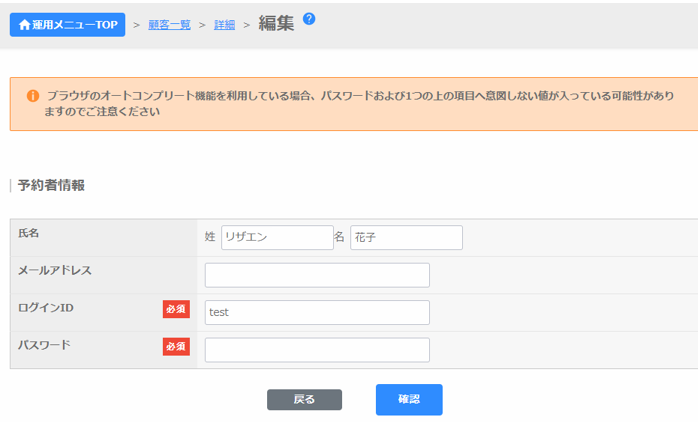The height and width of the screenshot is (422, 698).
Task: Click the empty メールアドレス input field
Action: coord(317,275)
